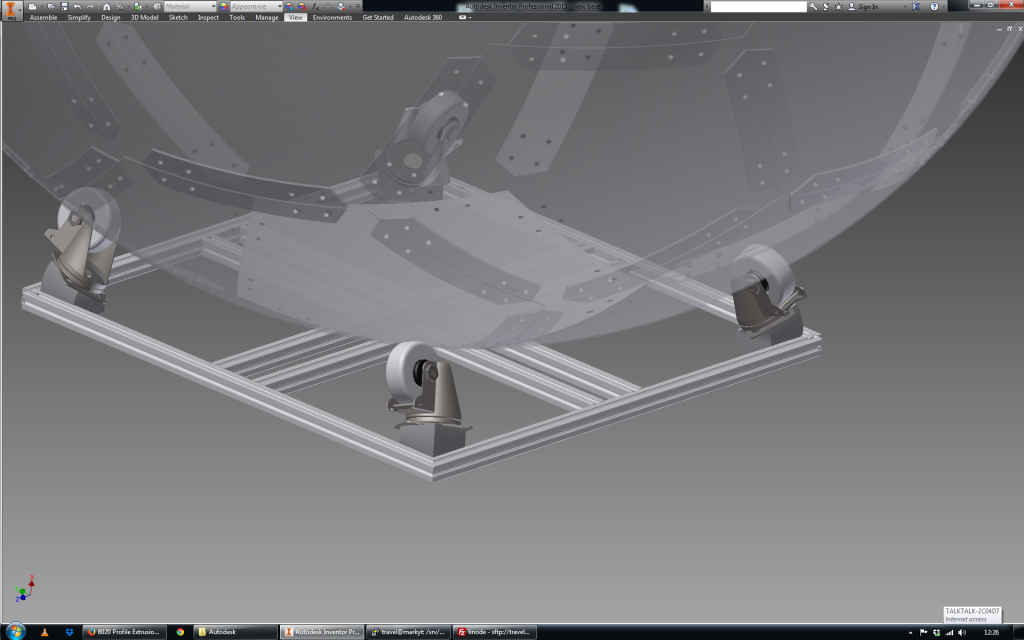Click the color wheel appearance icon
Viewport: 1024px width, 640px height.
pos(223,7)
